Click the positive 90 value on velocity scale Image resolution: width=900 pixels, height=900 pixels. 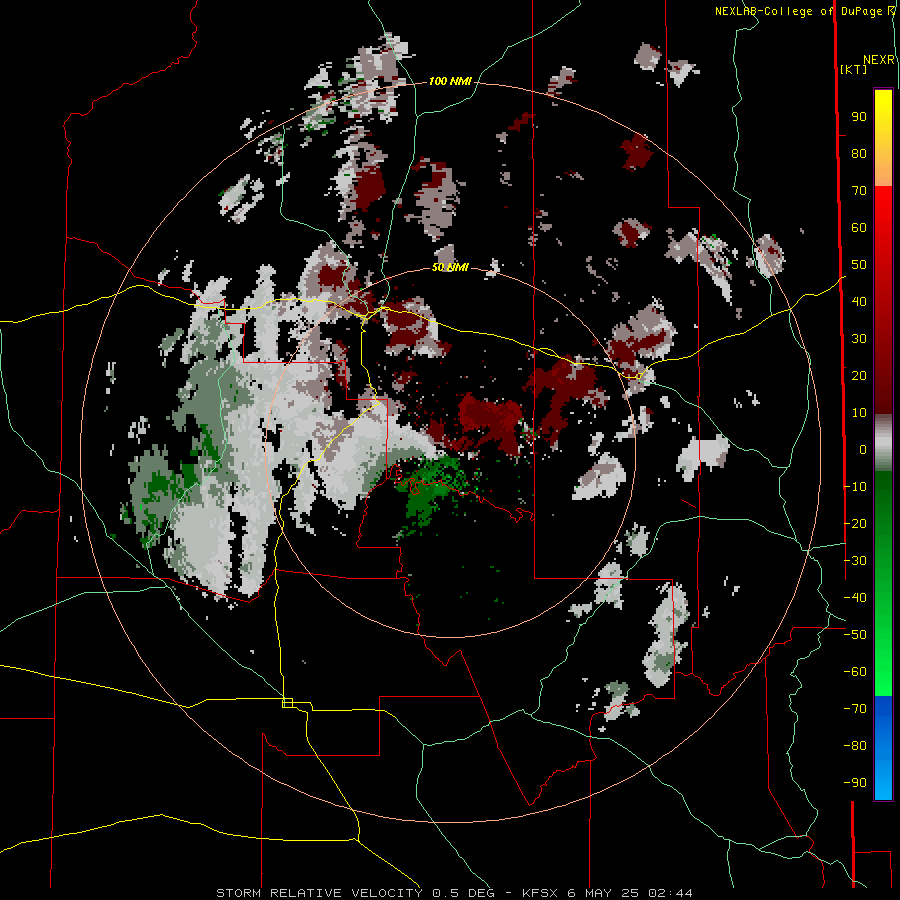click(859, 117)
